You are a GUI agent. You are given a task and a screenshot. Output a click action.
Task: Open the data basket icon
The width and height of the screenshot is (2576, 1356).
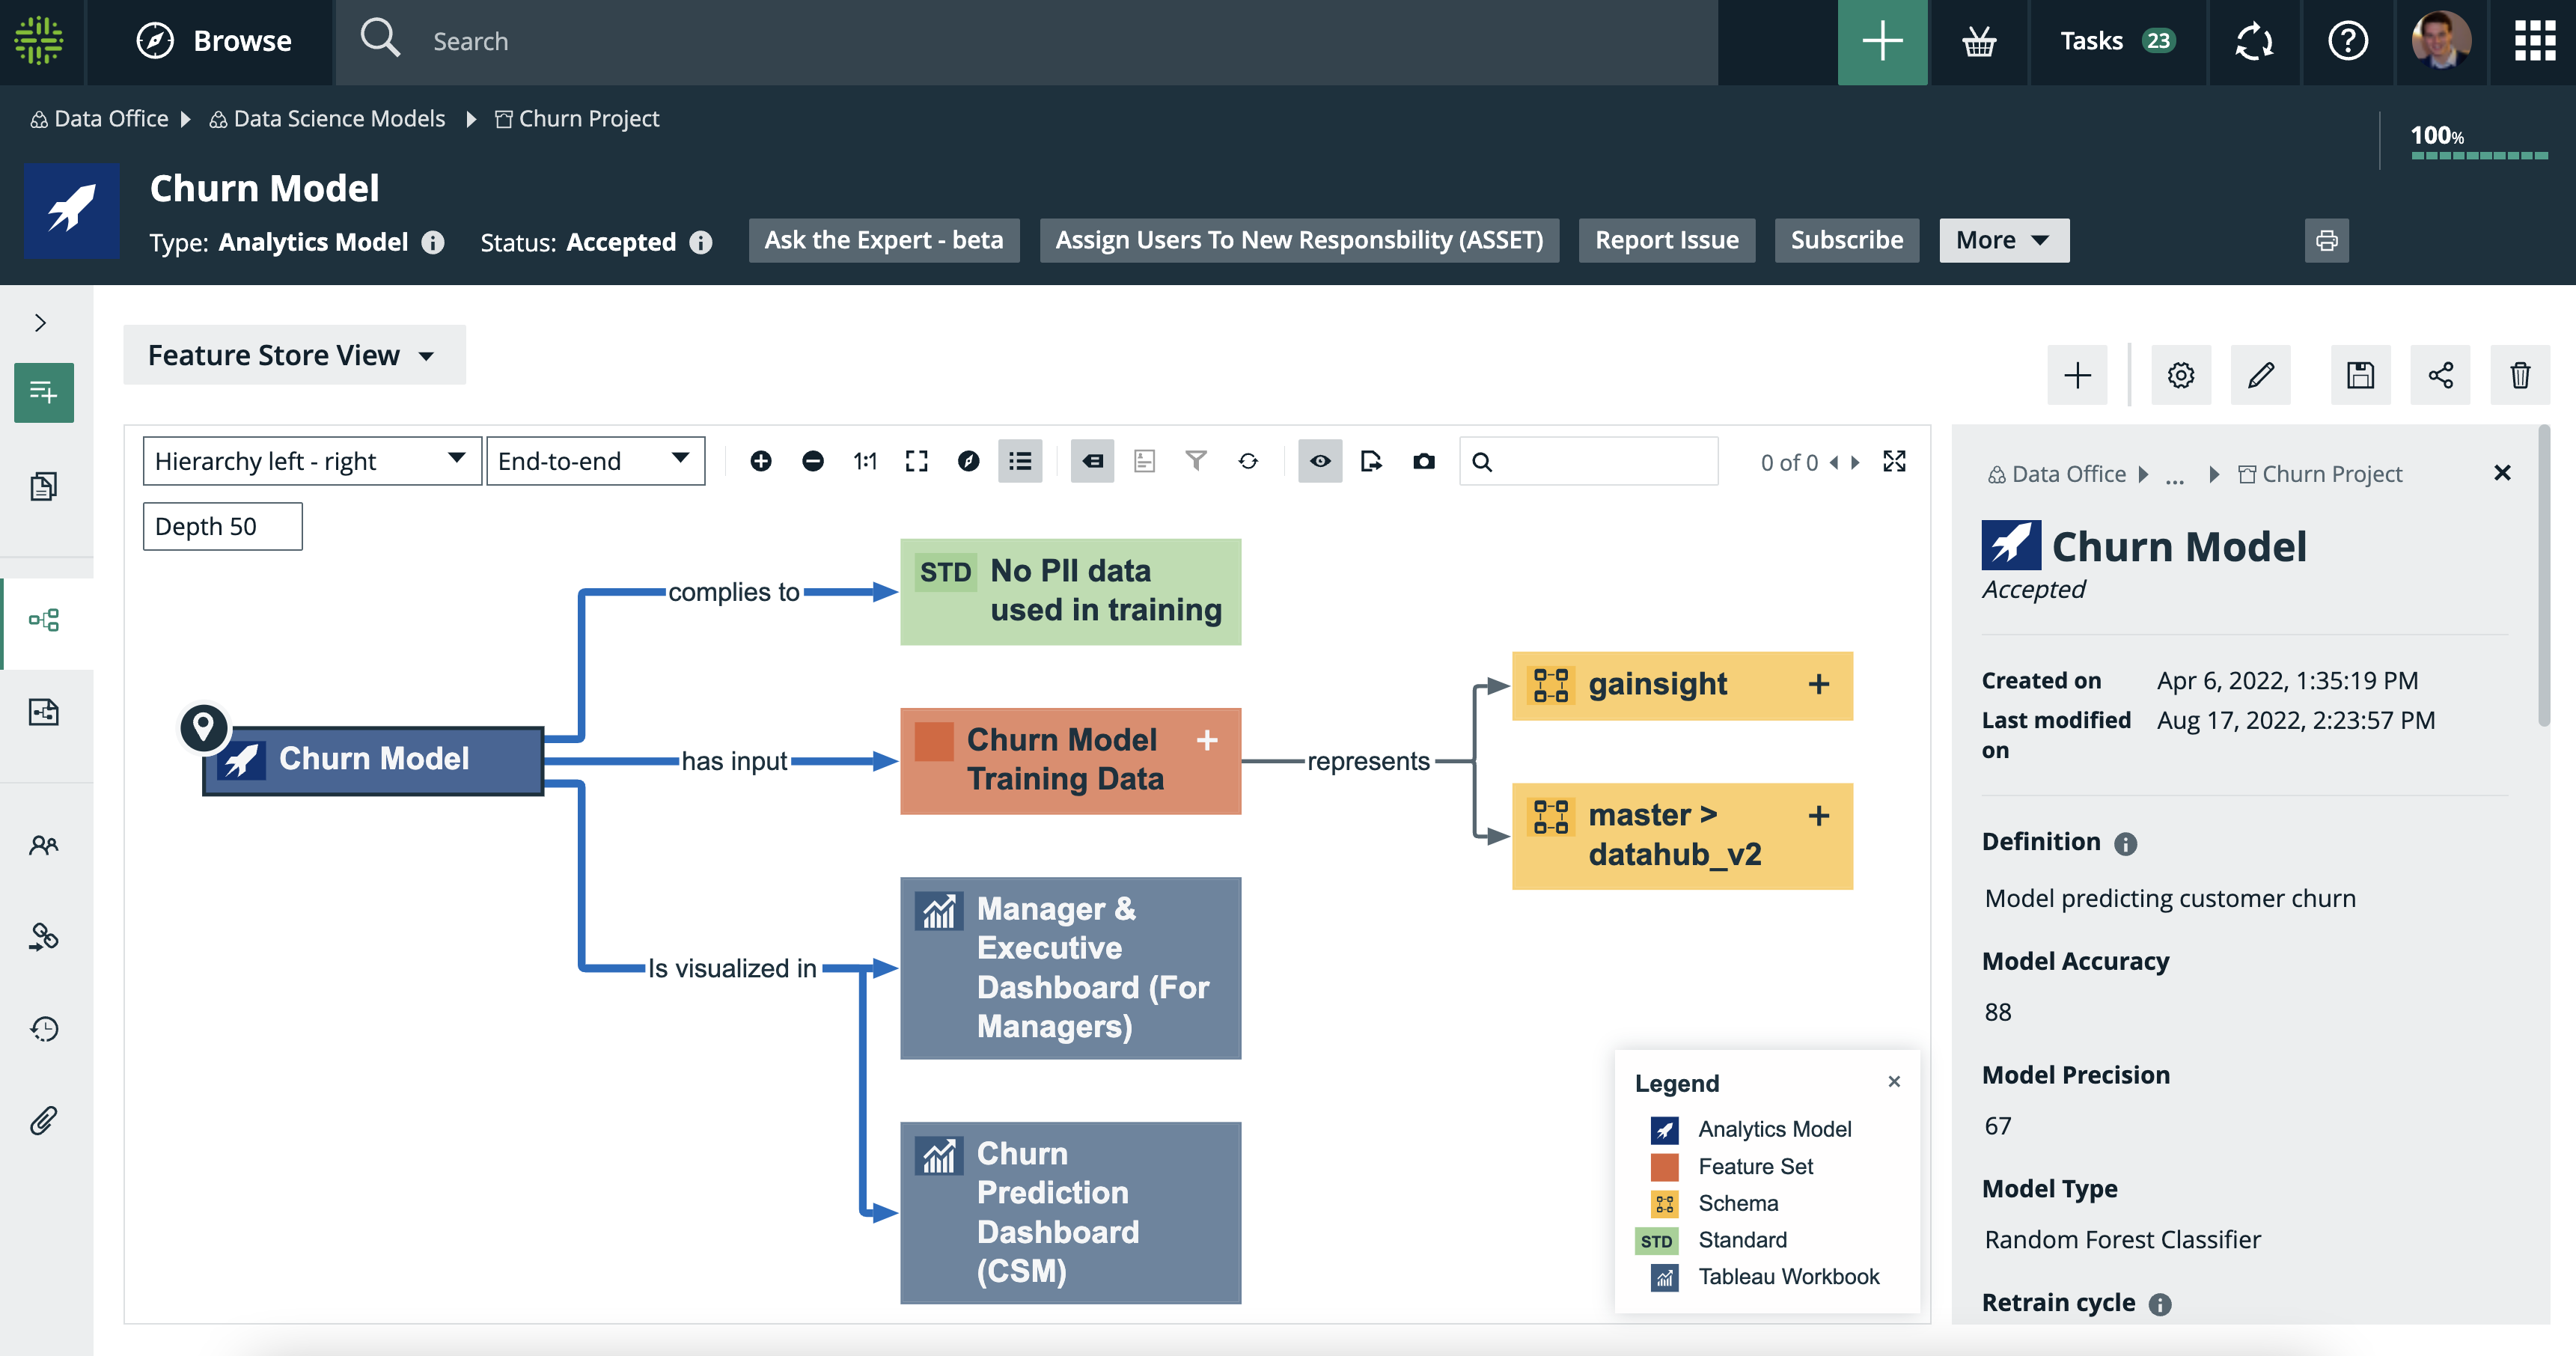(x=1979, y=41)
